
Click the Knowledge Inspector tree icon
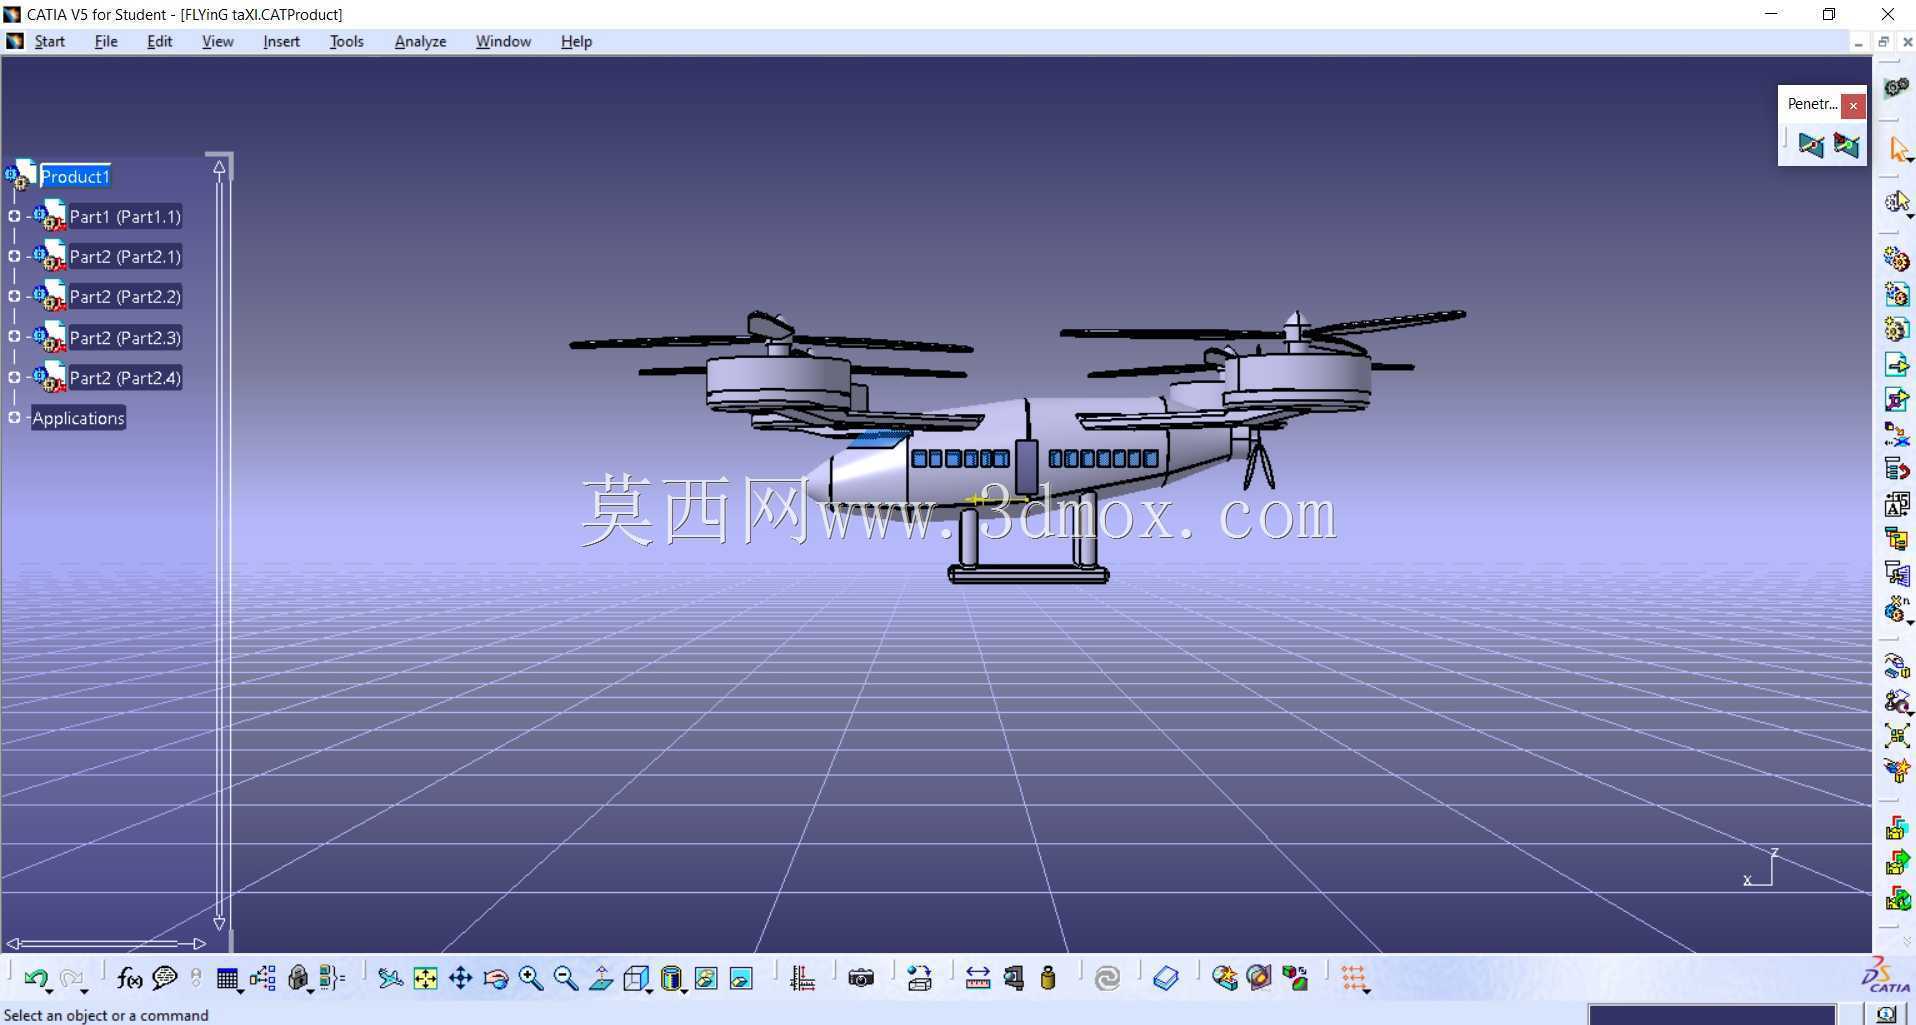pyautogui.click(x=263, y=978)
